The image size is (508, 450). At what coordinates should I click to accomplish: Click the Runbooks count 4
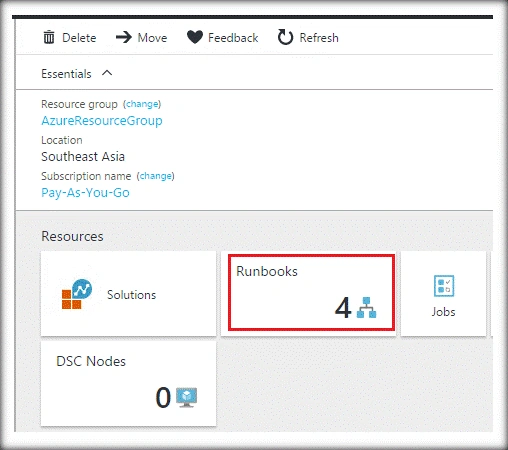pyautogui.click(x=343, y=307)
